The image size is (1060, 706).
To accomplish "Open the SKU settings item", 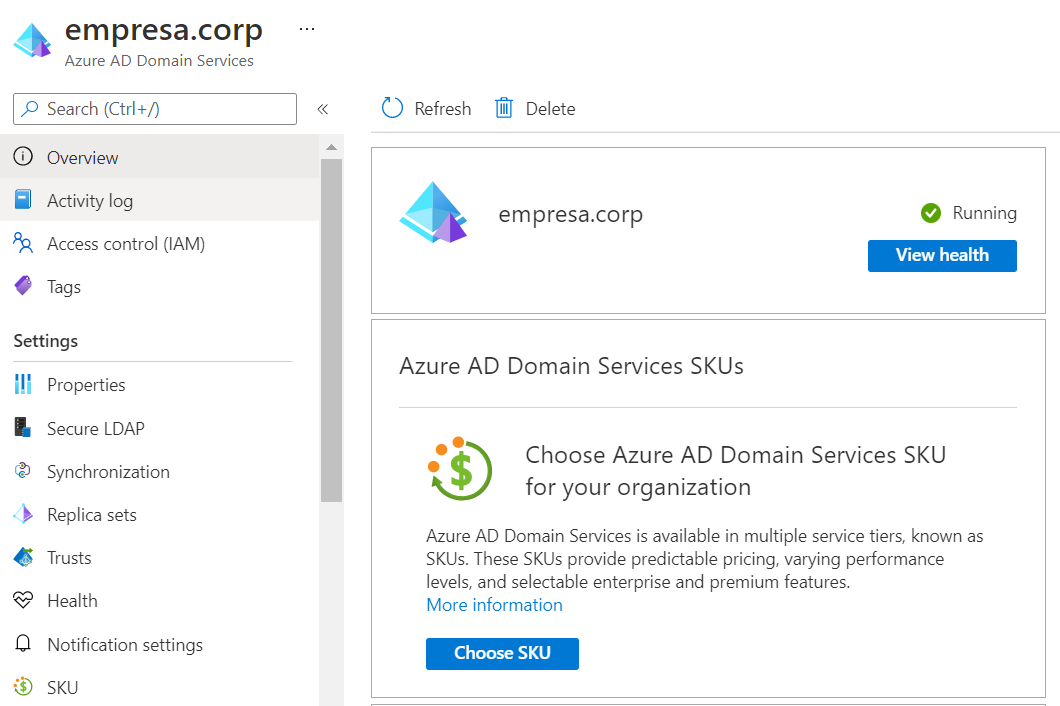I will 160,687.
